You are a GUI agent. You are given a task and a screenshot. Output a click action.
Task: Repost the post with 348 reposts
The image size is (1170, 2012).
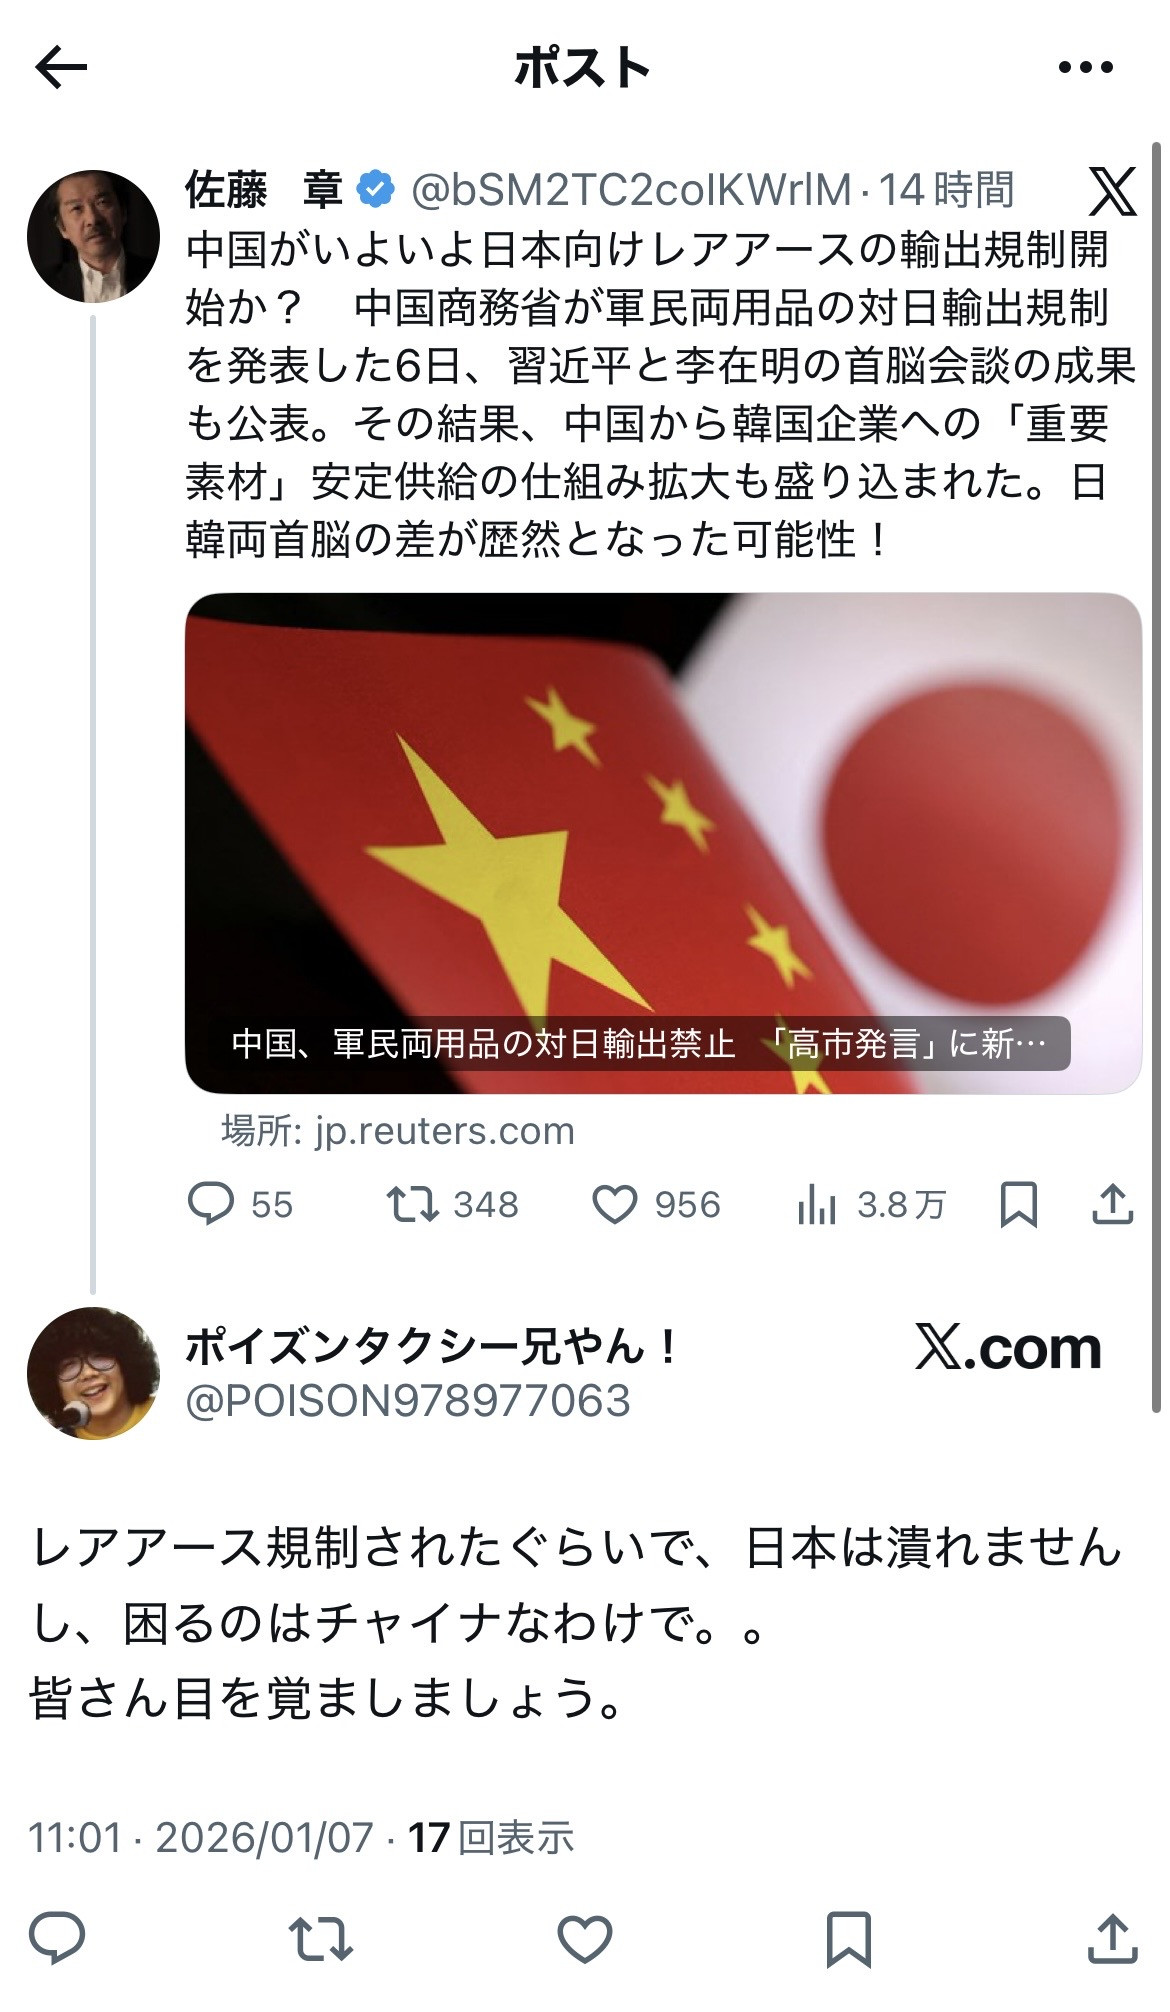click(x=453, y=1204)
